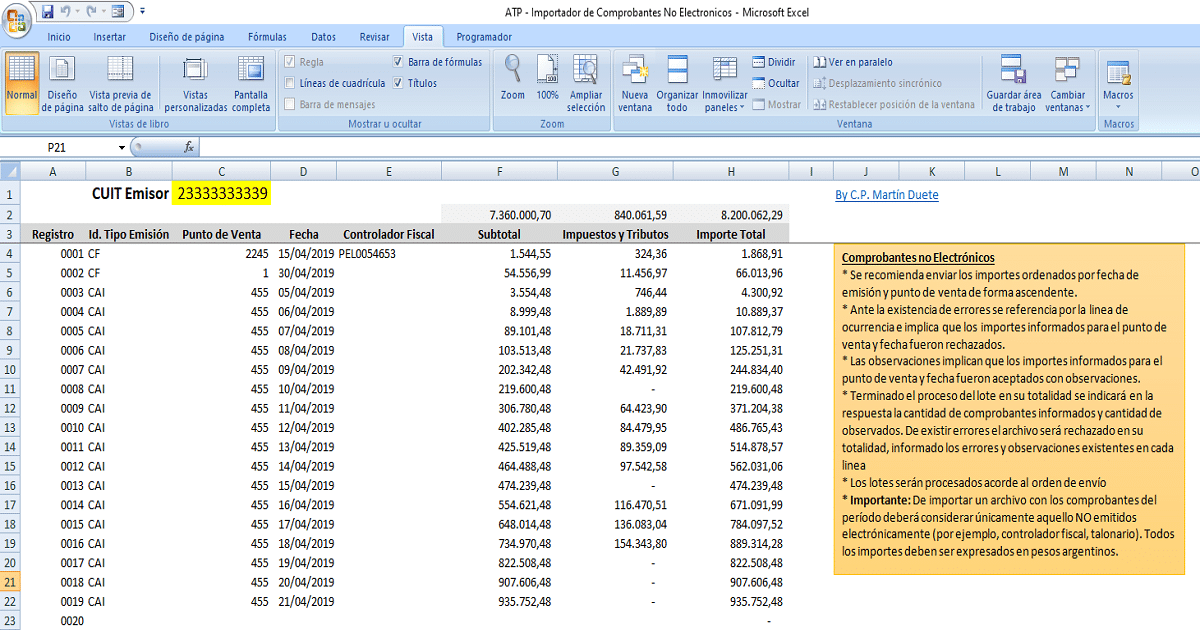Switch to Normal view
1200x630 pixels.
22,82
